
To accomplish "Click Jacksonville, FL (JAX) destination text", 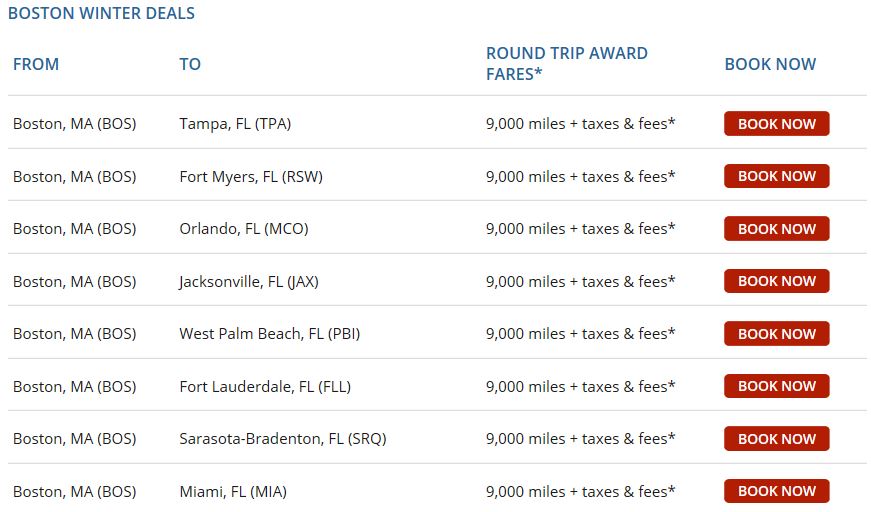I will [x=248, y=281].
